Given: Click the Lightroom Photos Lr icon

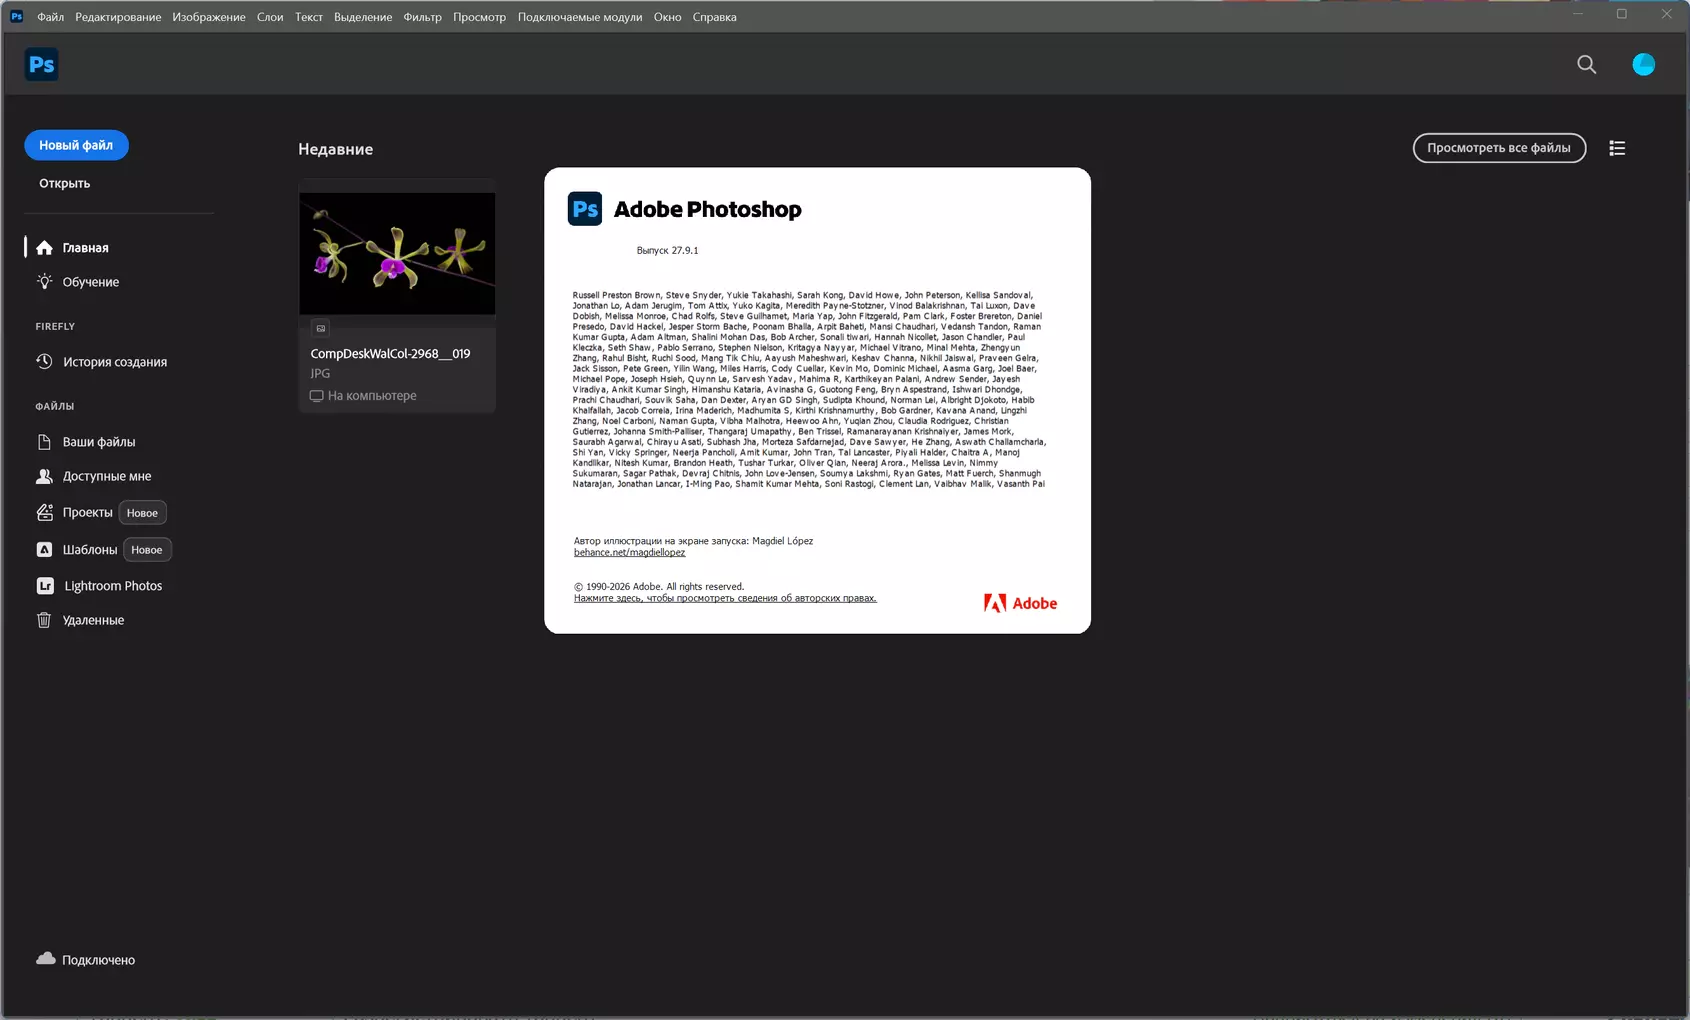Looking at the screenshot, I should pos(45,586).
